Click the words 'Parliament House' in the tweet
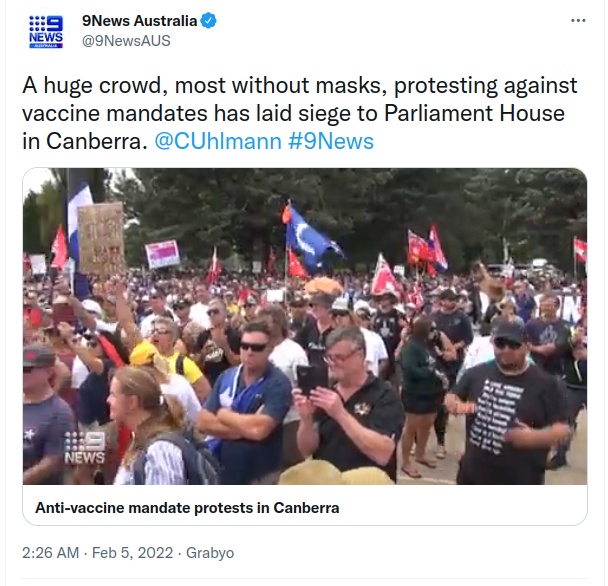 tap(474, 113)
